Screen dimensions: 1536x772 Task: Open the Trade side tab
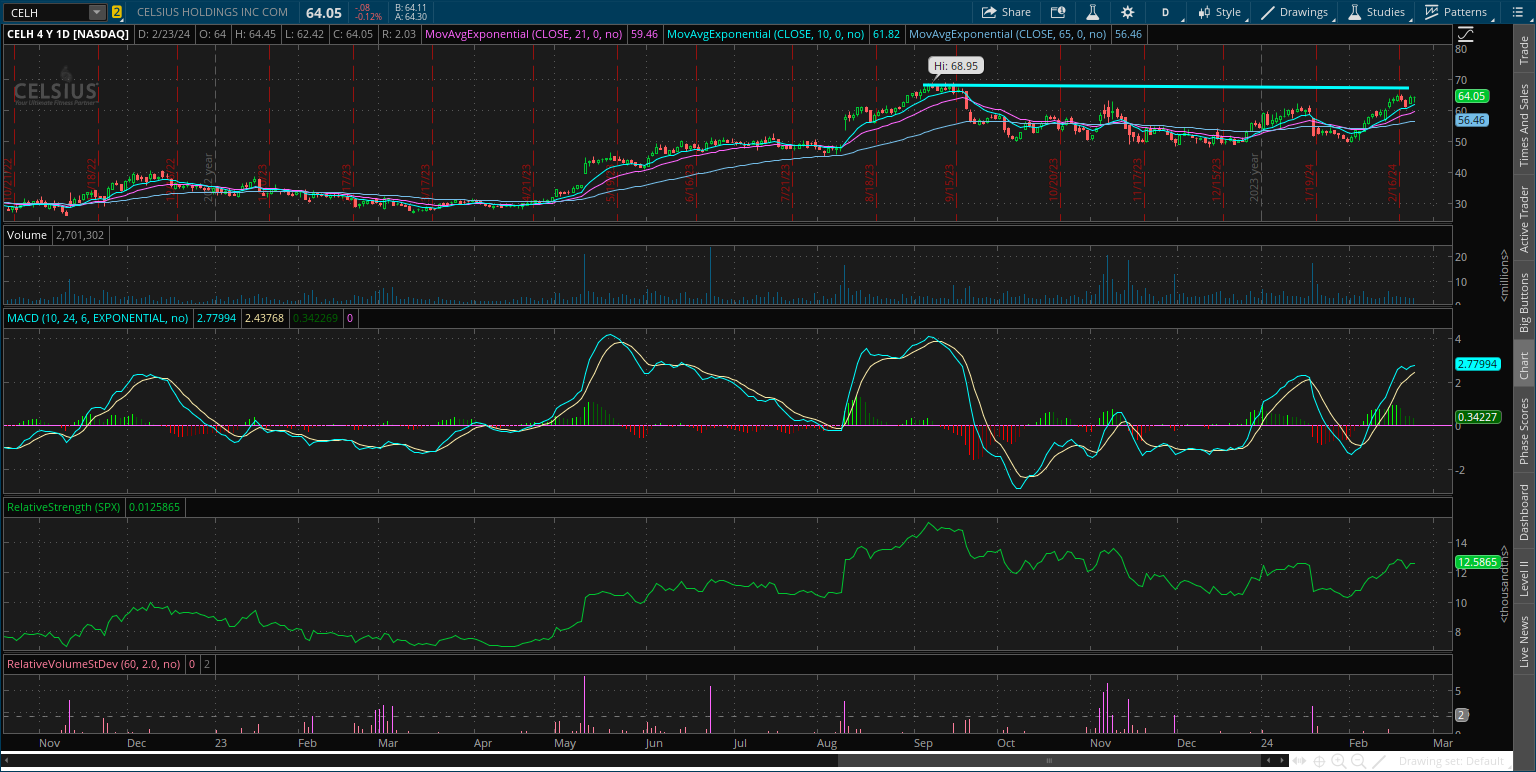tap(1523, 50)
